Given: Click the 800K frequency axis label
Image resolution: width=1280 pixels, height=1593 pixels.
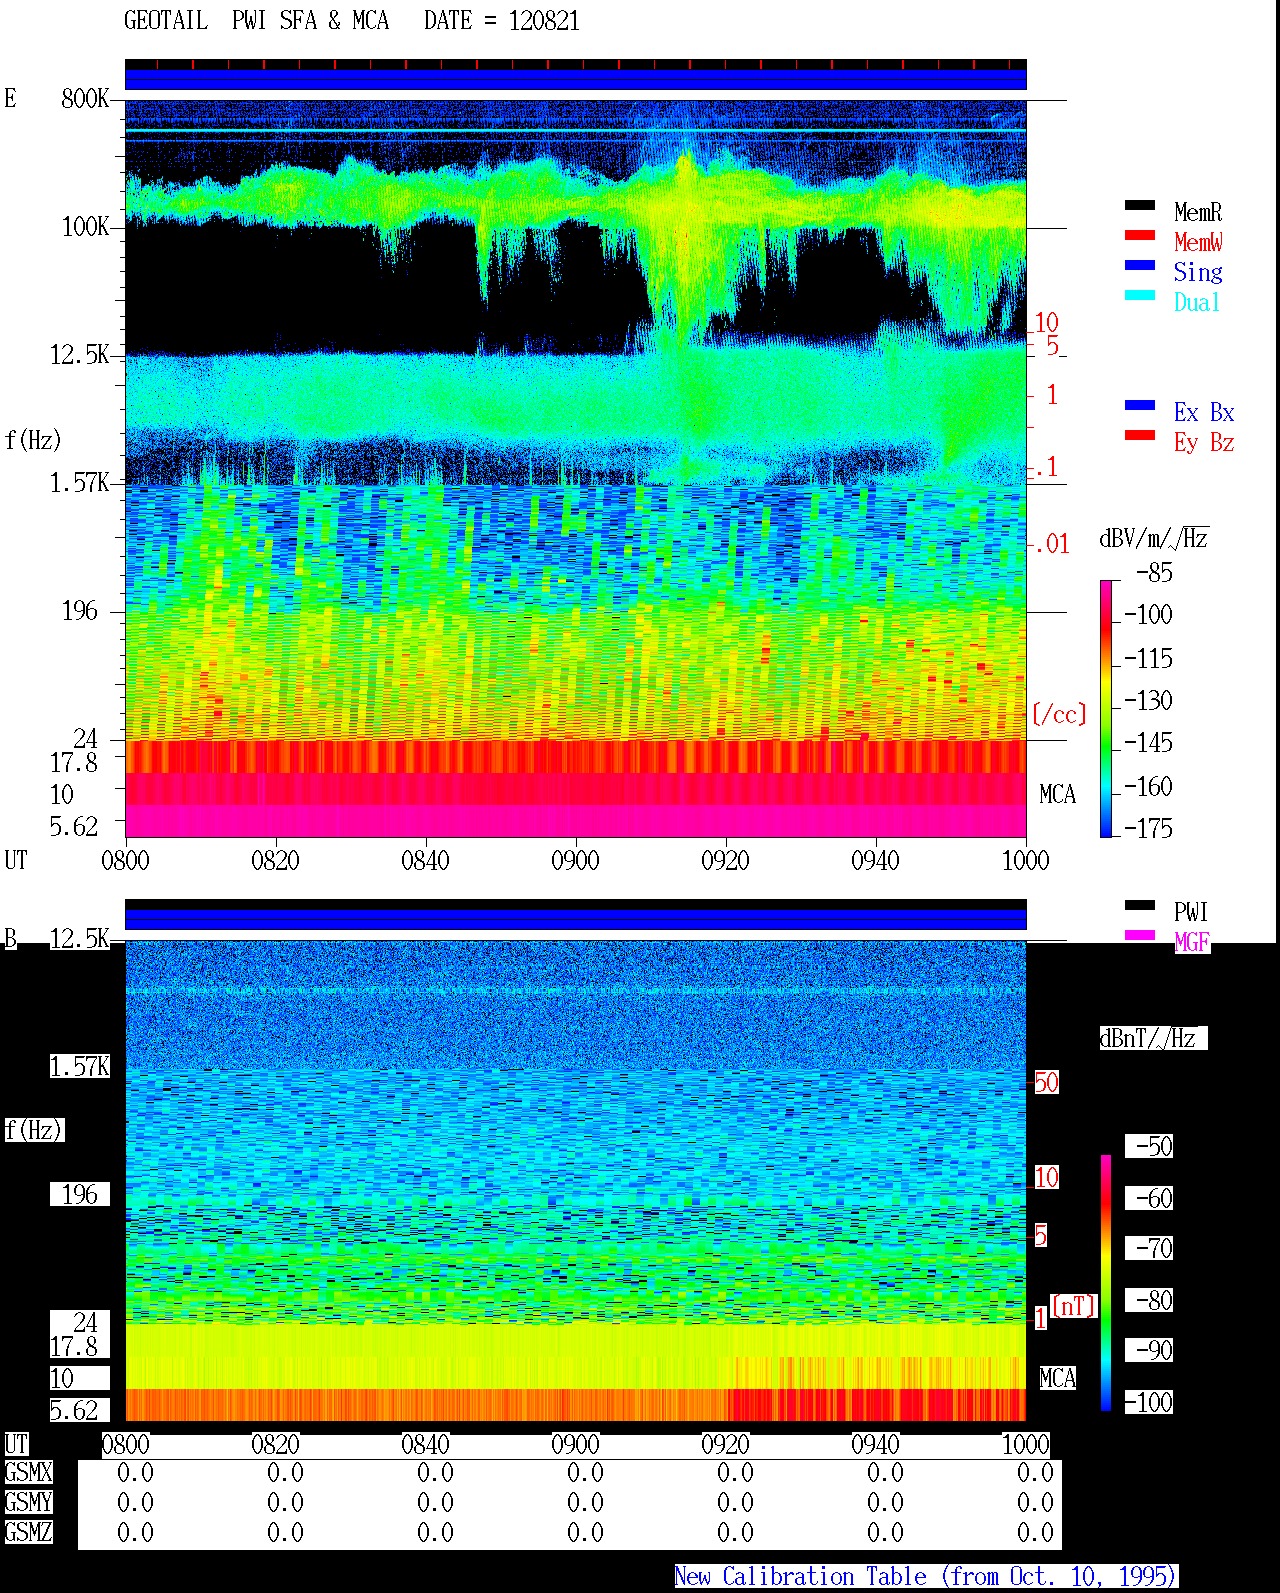Looking at the screenshot, I should click(x=85, y=99).
